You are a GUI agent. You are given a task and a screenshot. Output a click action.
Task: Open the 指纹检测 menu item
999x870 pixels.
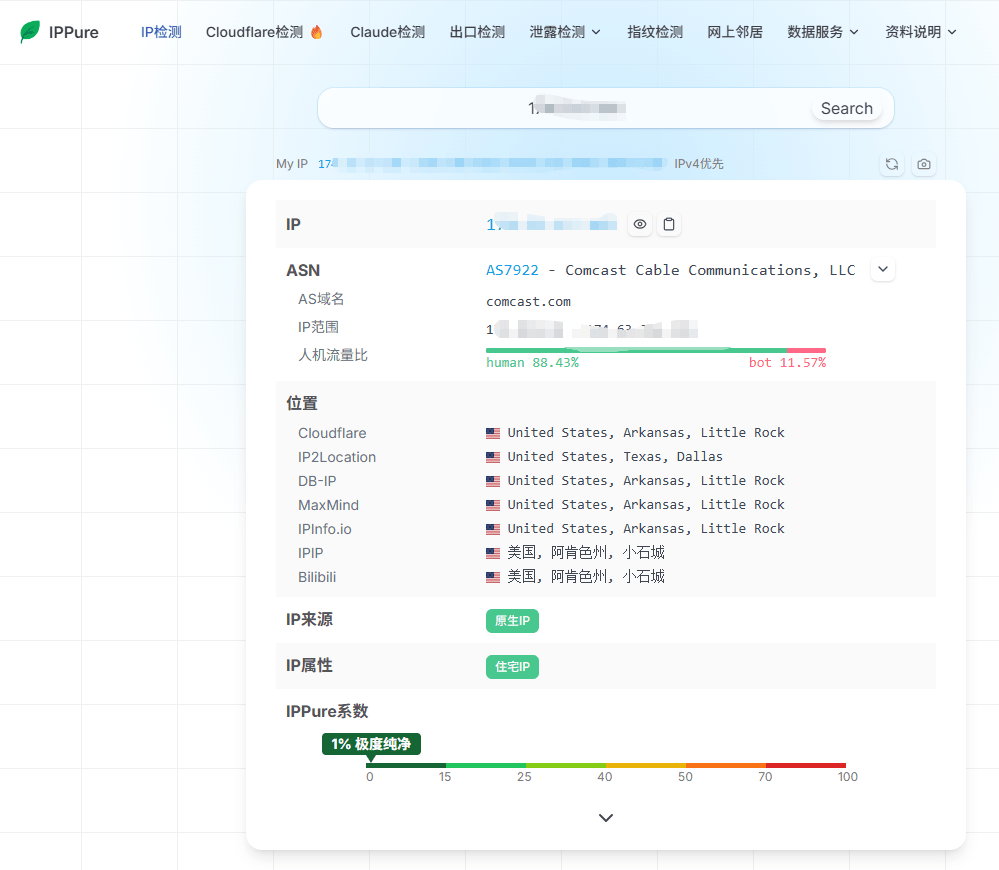click(x=655, y=32)
